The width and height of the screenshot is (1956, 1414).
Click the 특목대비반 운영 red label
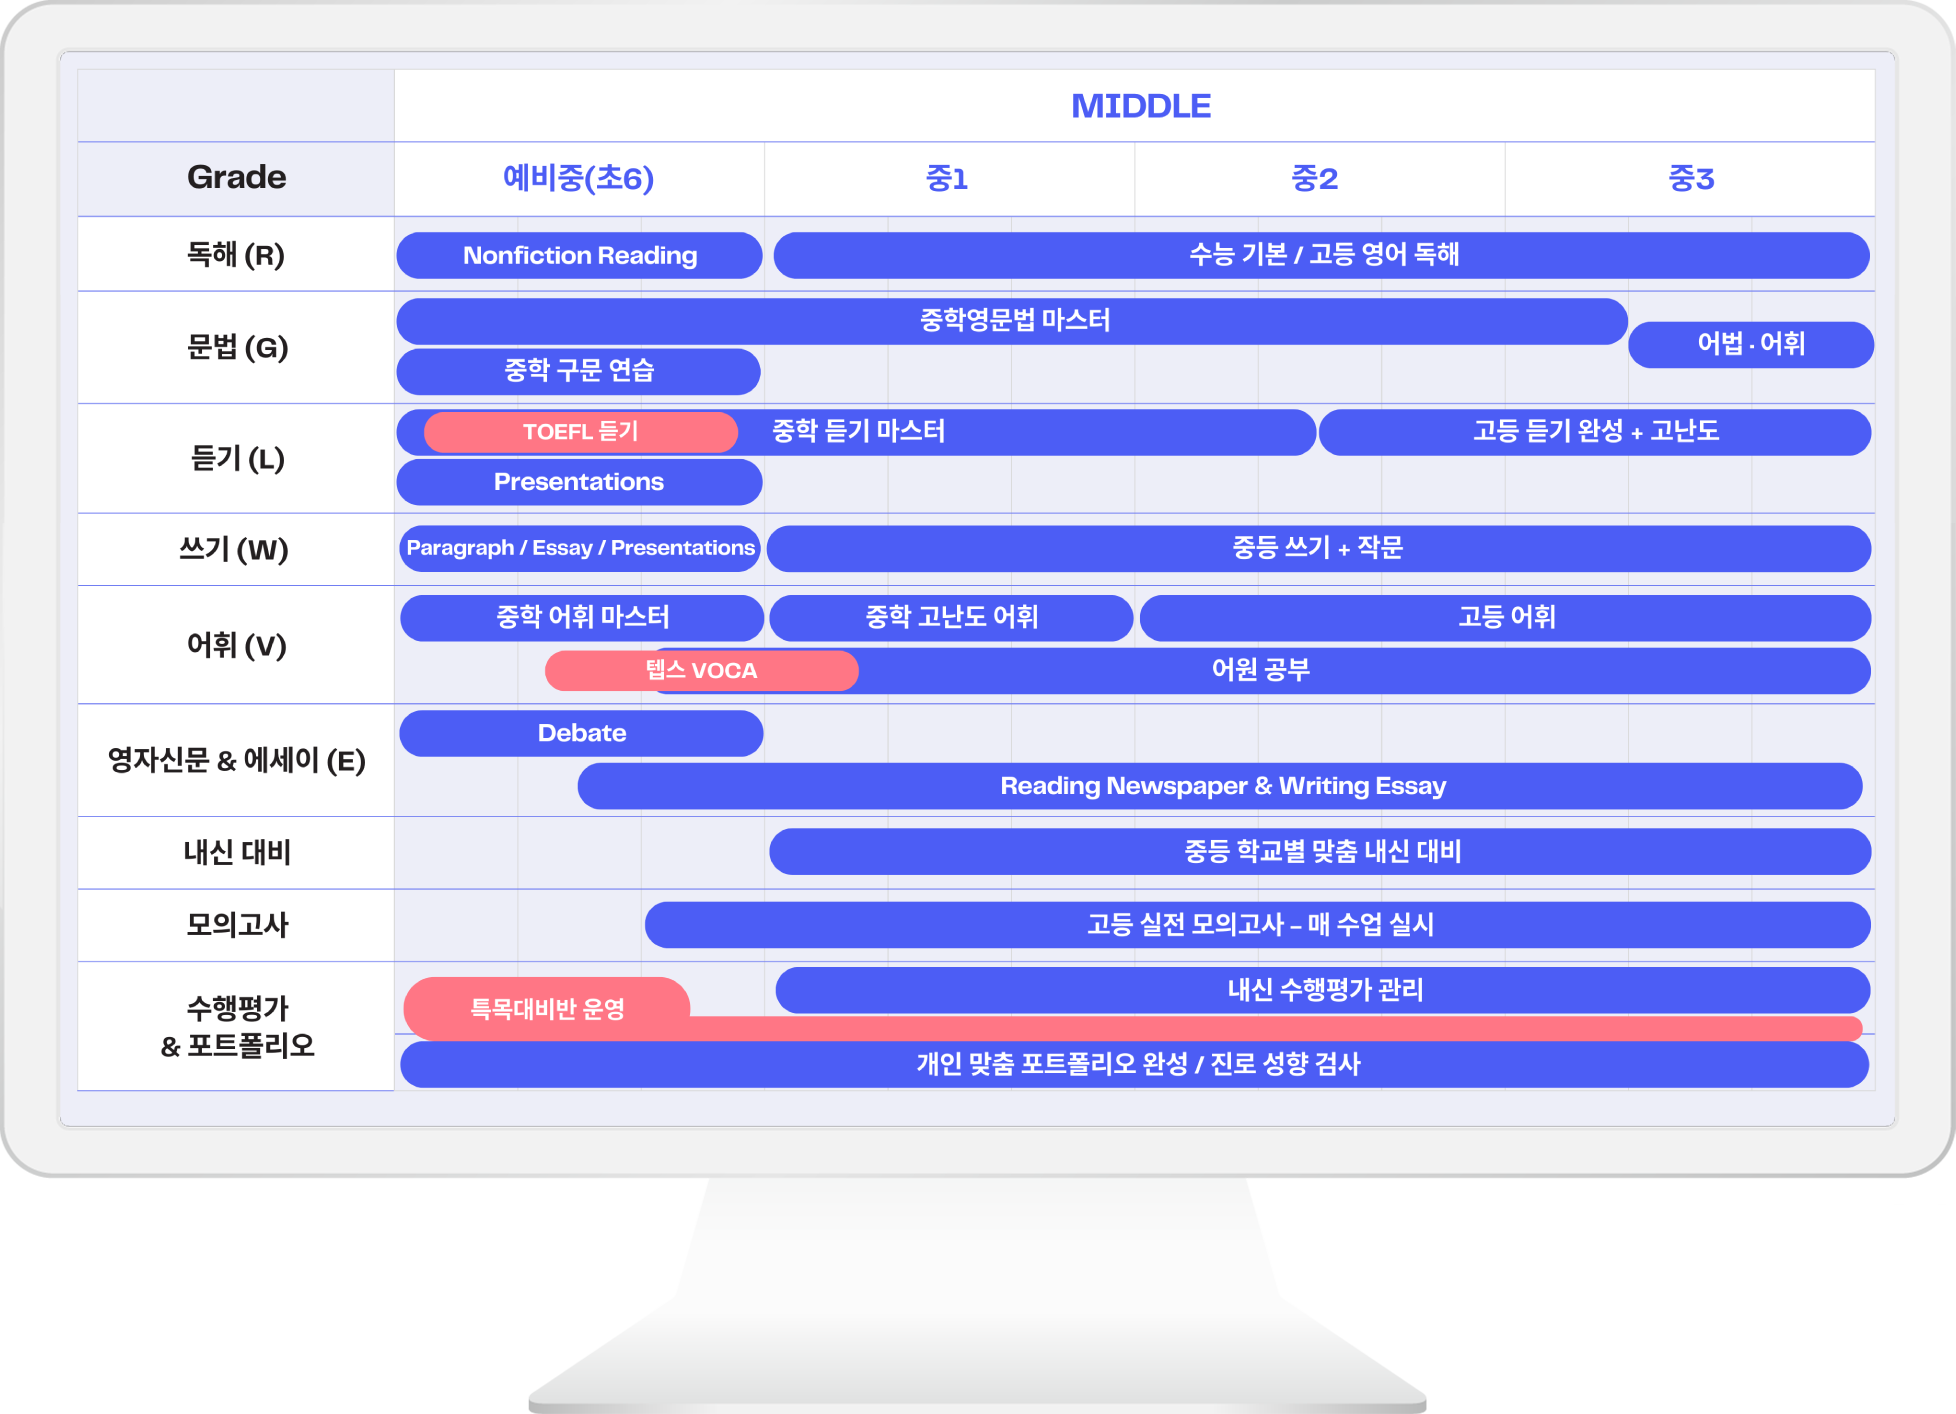pyautogui.click(x=547, y=1008)
